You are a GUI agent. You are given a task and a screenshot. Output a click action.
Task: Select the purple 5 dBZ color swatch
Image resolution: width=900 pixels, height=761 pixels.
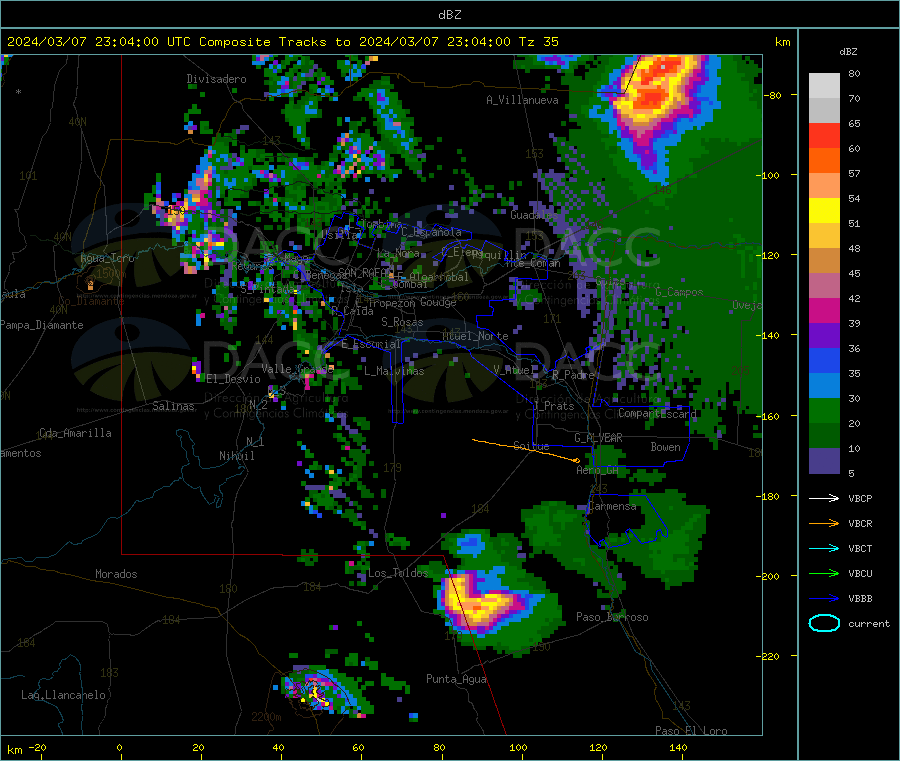824,460
